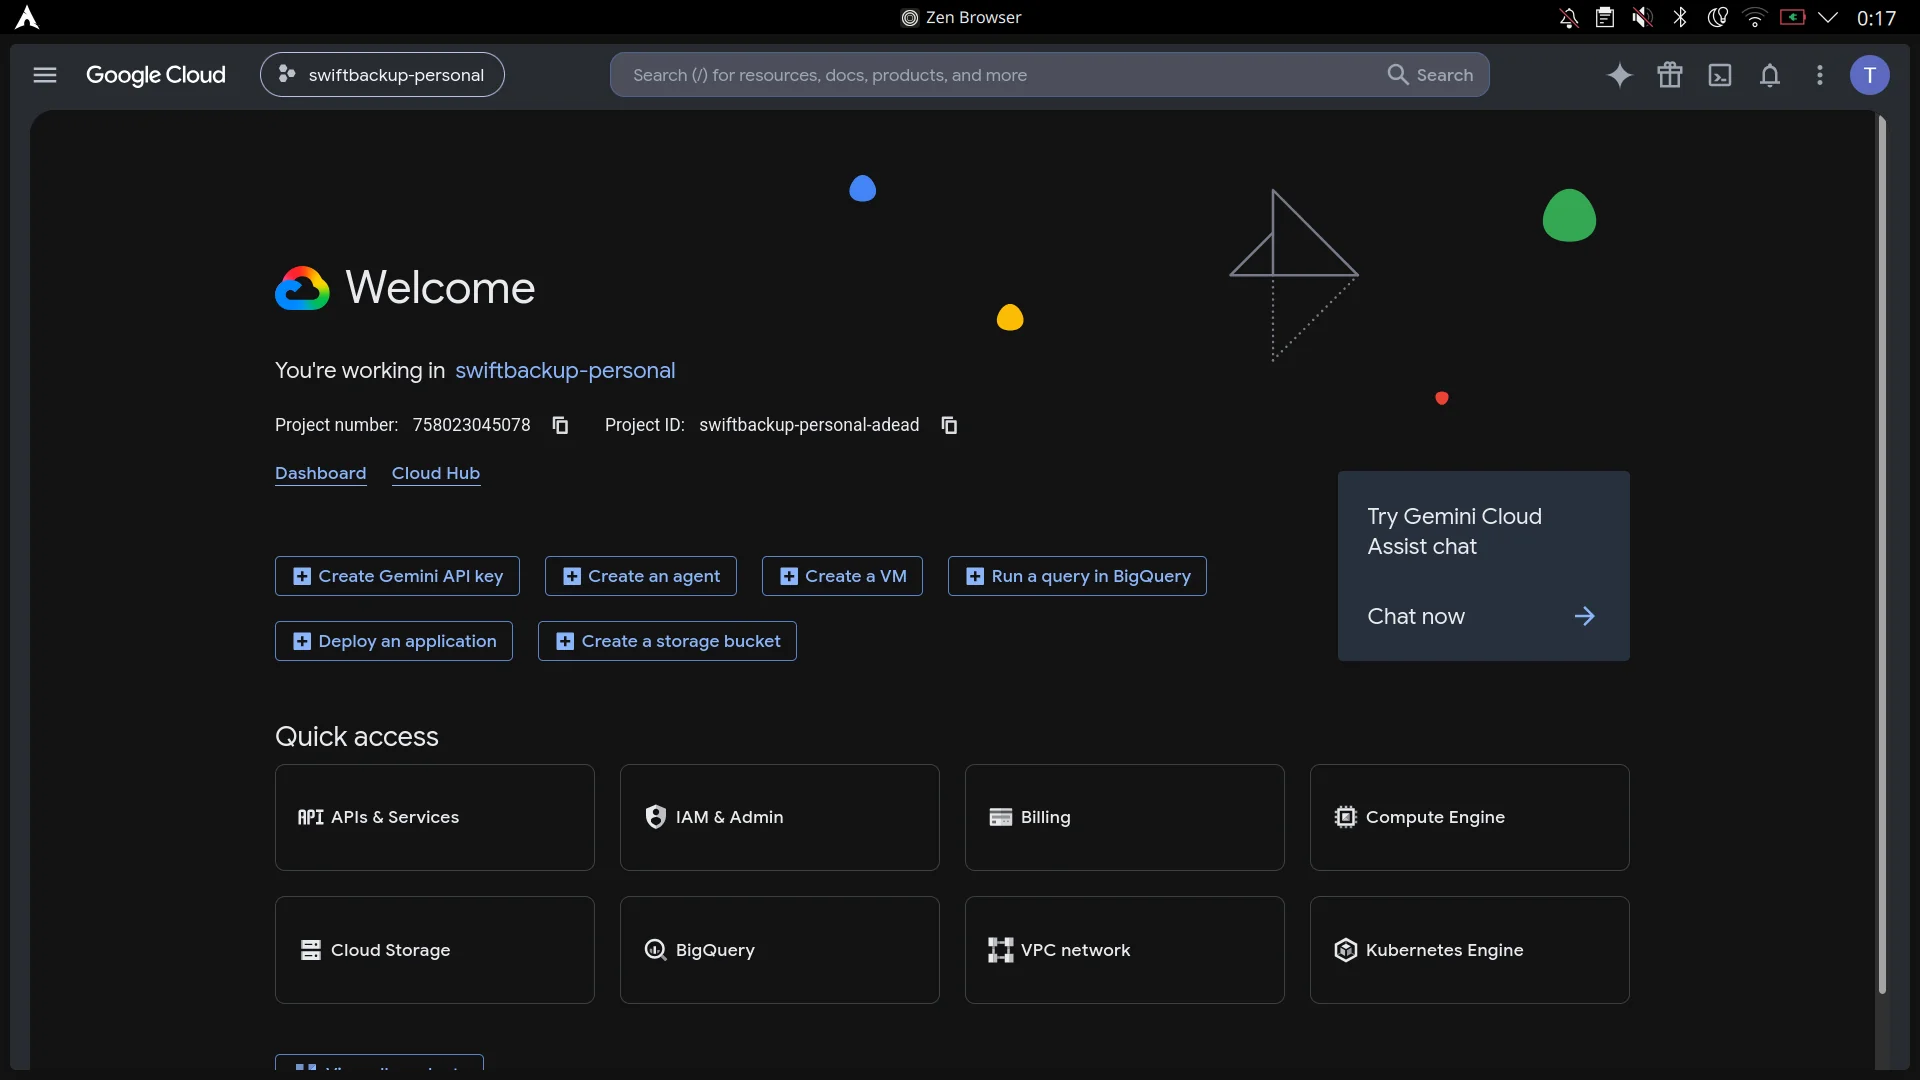The height and width of the screenshot is (1080, 1920).
Task: Open the account avatar labeled T
Action: pos(1870,75)
